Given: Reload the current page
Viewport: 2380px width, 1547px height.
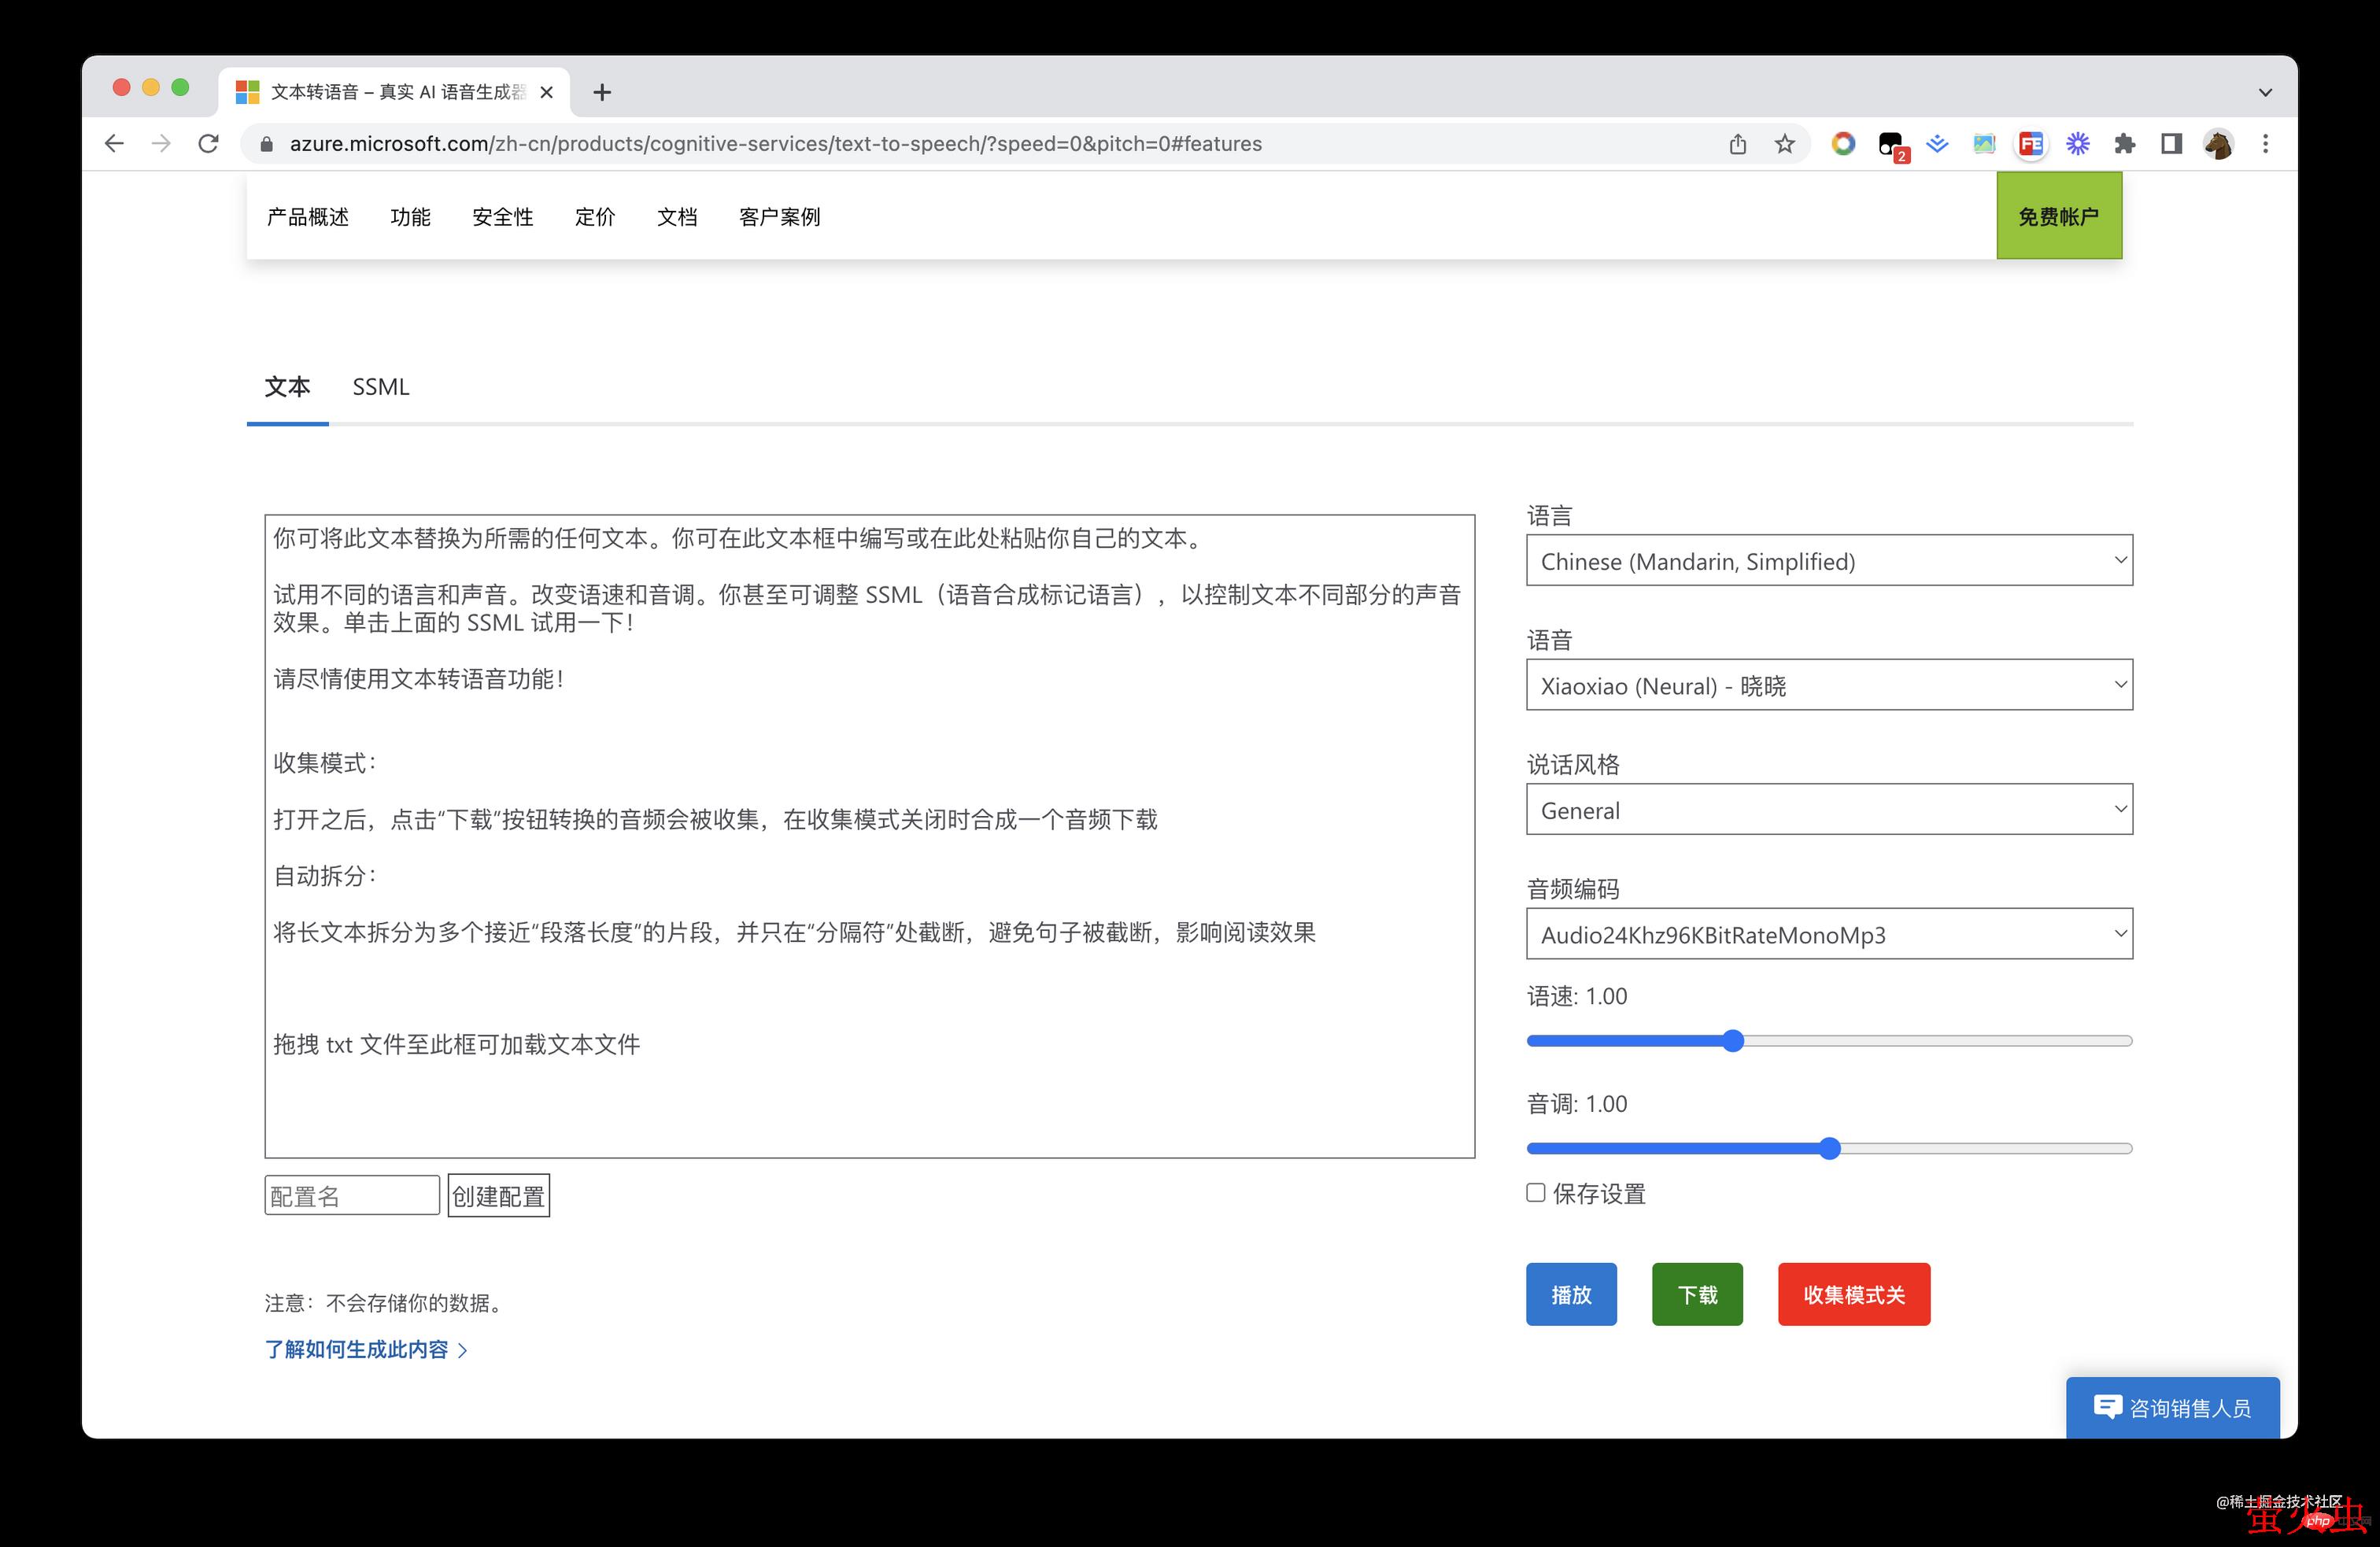Looking at the screenshot, I should click(208, 143).
